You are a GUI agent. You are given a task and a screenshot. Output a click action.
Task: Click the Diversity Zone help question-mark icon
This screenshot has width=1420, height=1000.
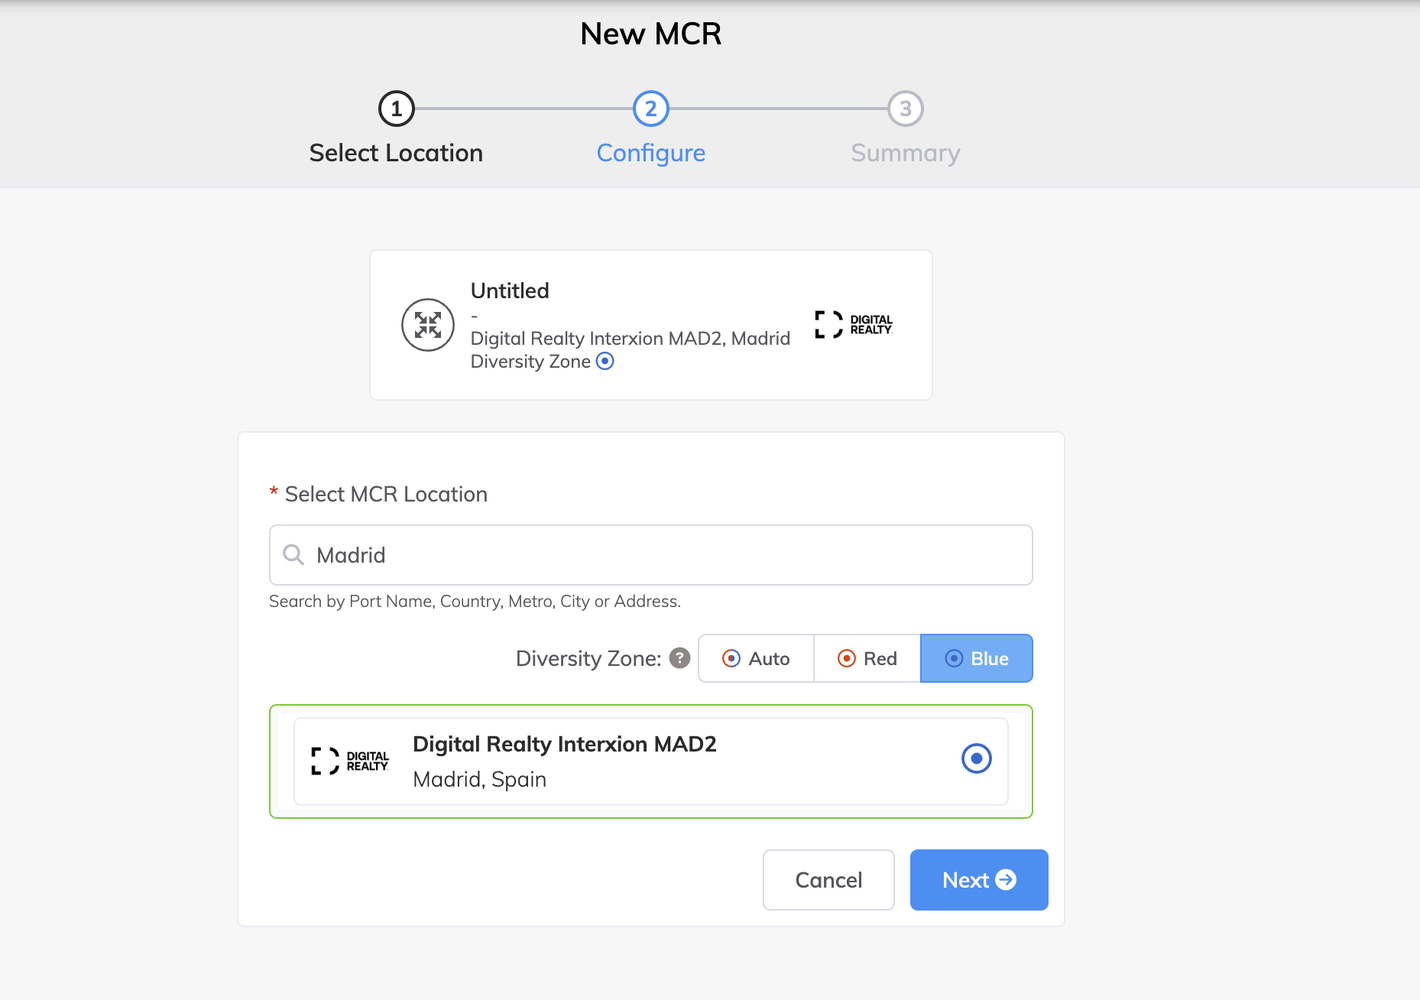680,658
